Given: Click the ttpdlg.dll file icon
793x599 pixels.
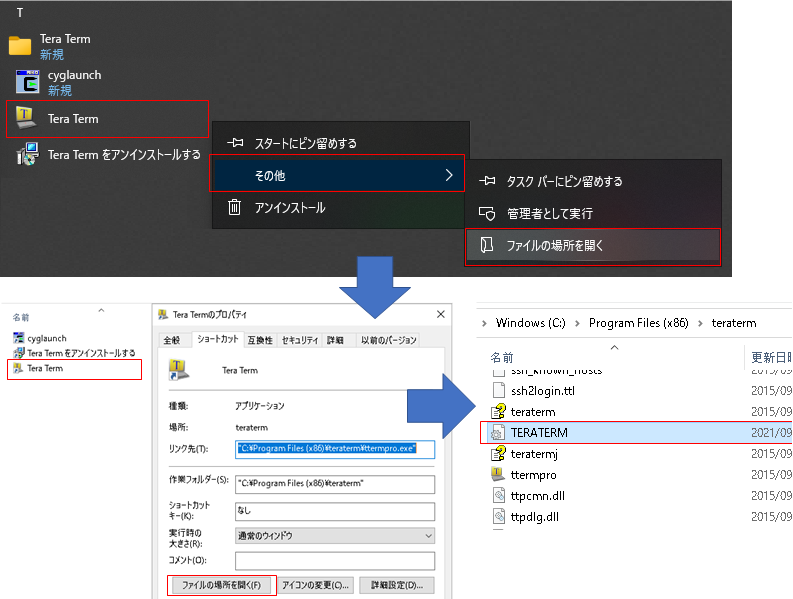Looking at the screenshot, I should coord(499,517).
